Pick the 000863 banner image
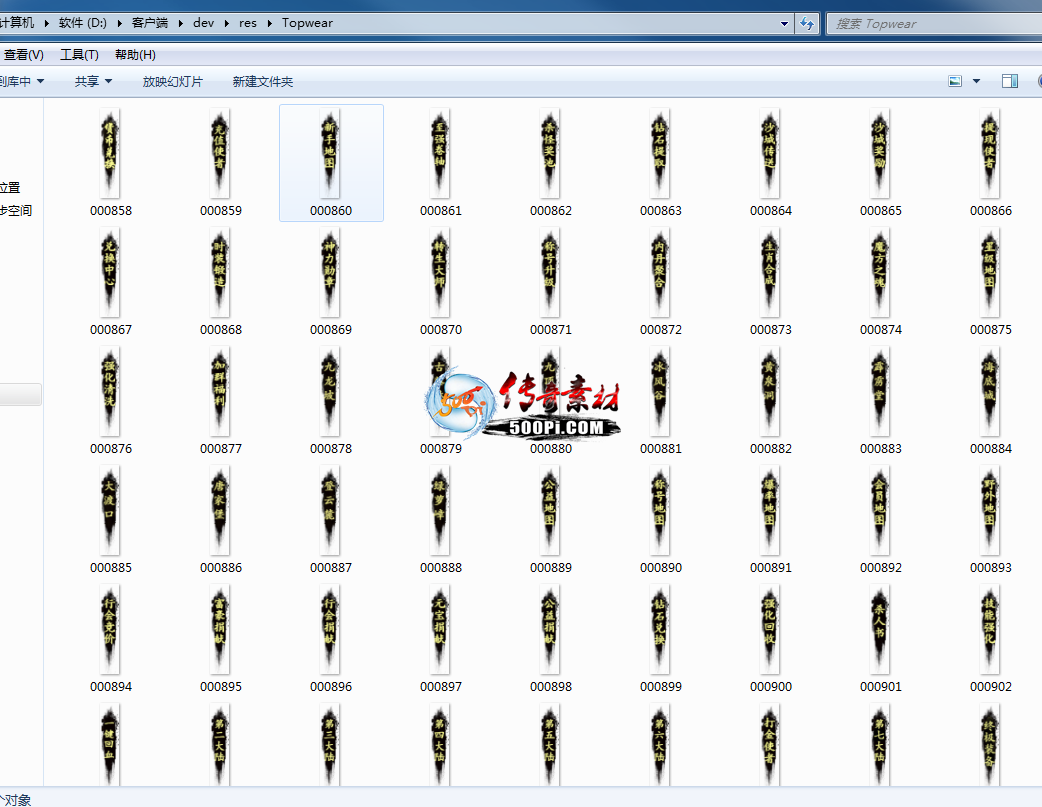The height and width of the screenshot is (807, 1042). pyautogui.click(x=660, y=154)
